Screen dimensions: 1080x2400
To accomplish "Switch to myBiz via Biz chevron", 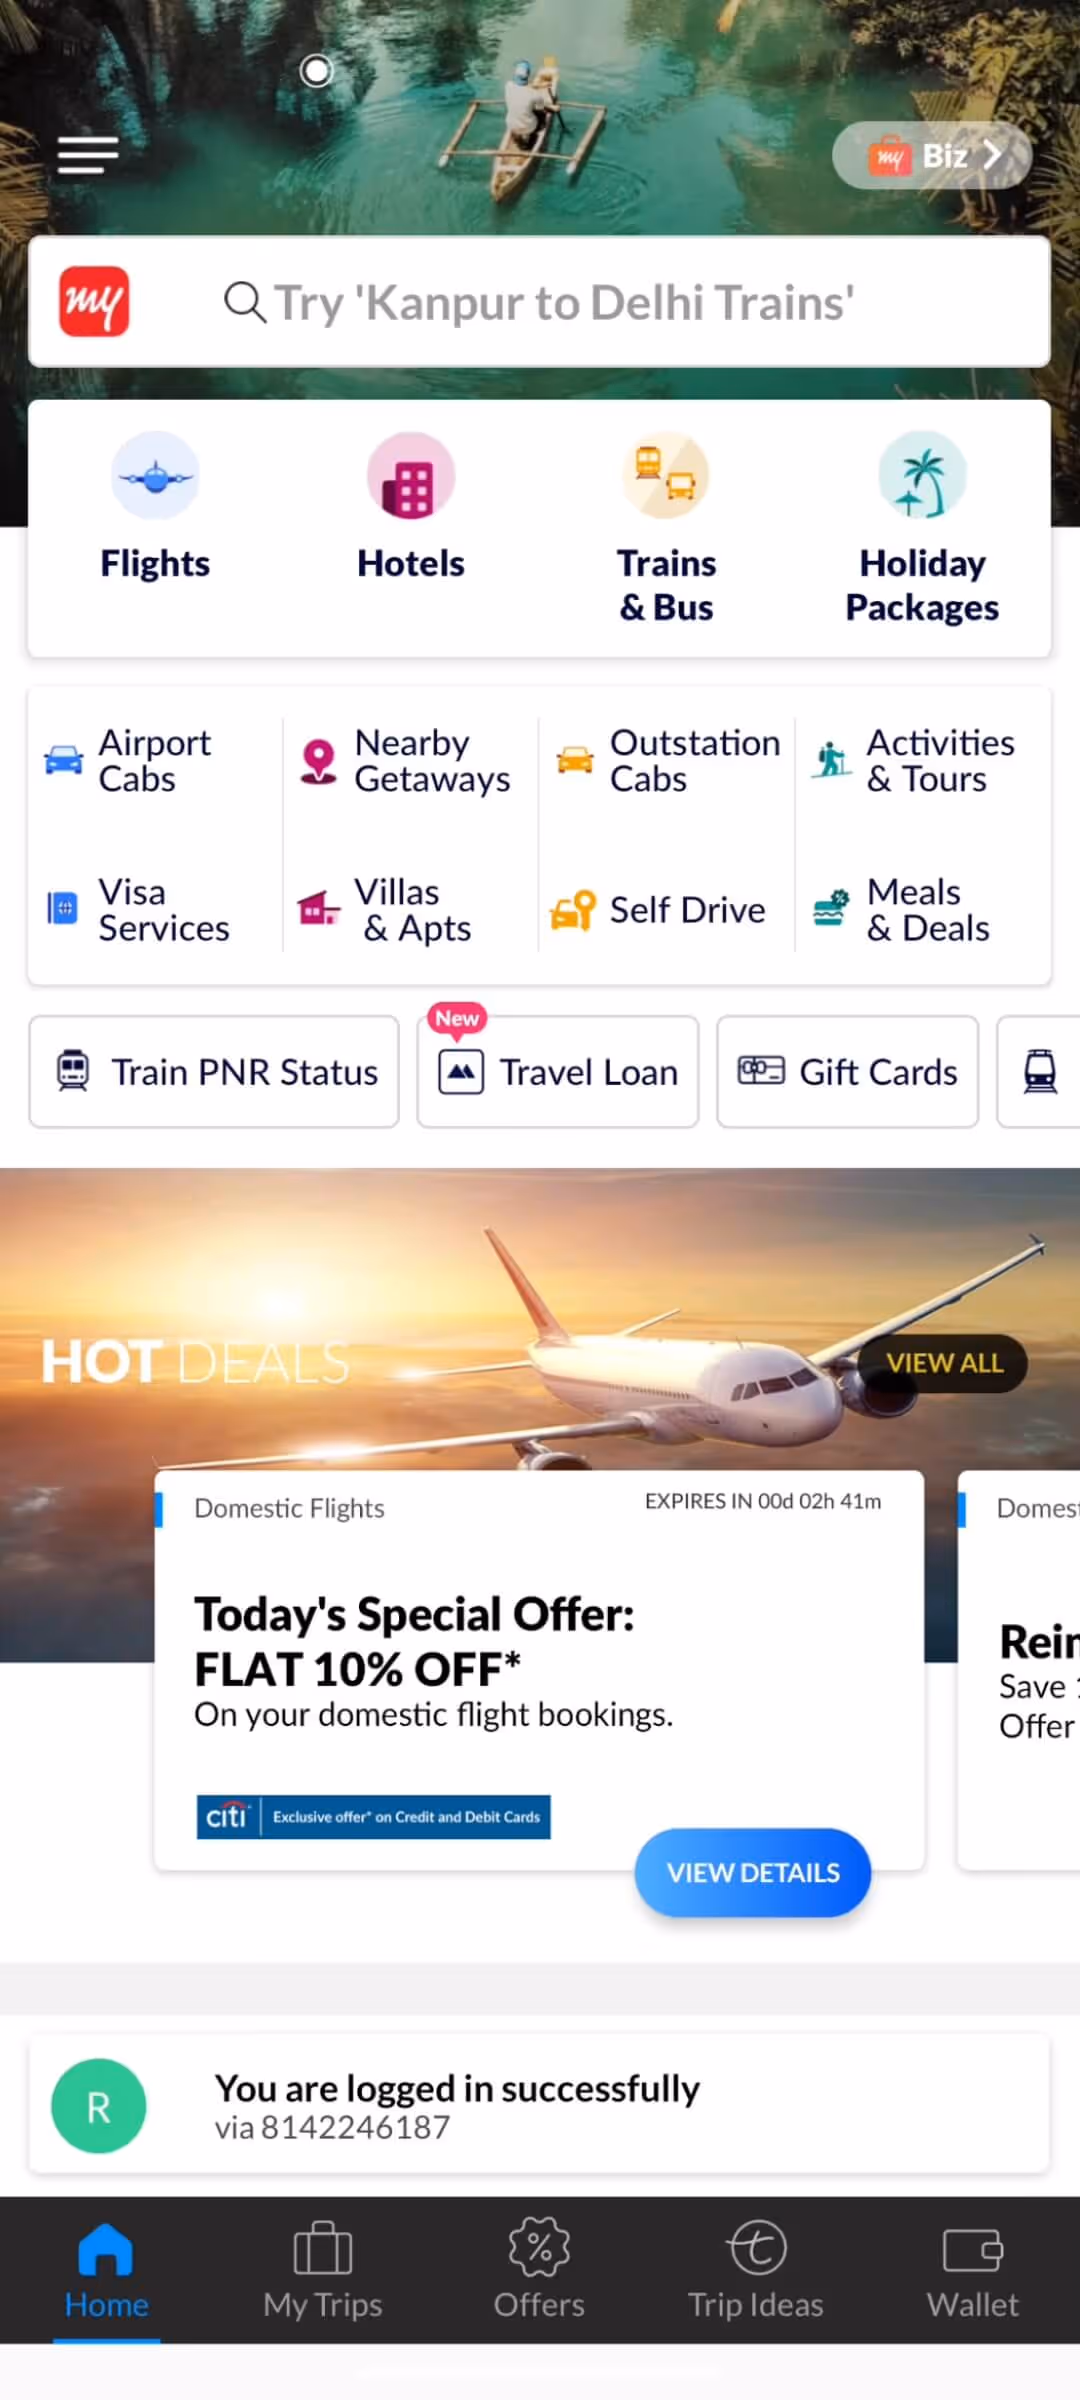I will pyautogui.click(x=932, y=155).
